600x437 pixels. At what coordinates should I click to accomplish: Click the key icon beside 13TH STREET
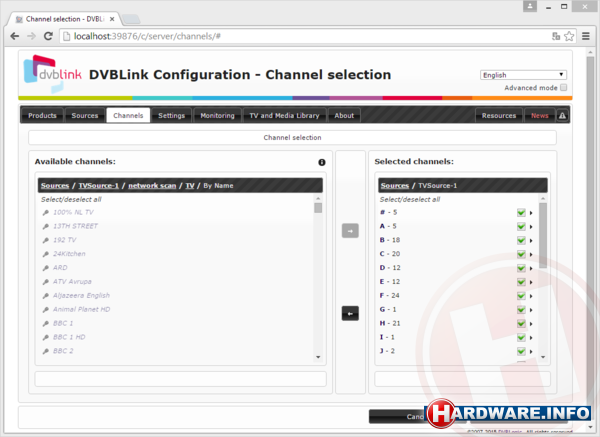[46, 227]
